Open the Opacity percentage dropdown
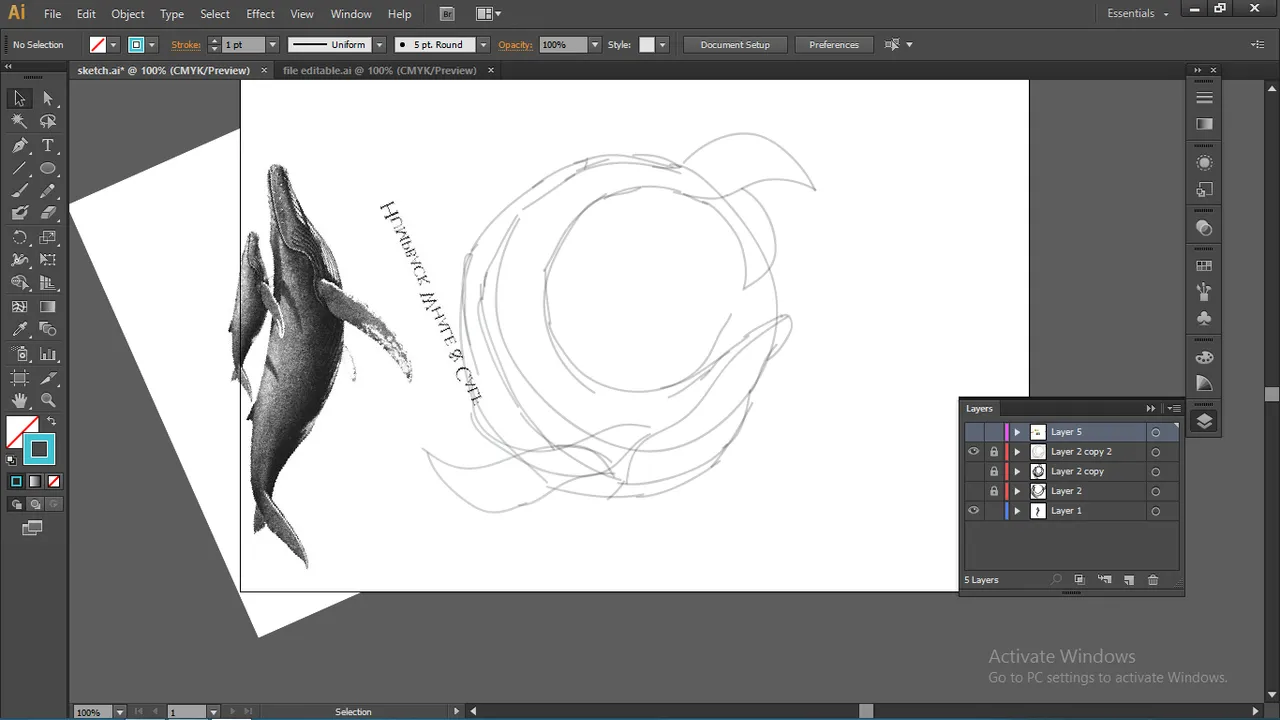This screenshot has height=720, width=1280. pos(595,45)
